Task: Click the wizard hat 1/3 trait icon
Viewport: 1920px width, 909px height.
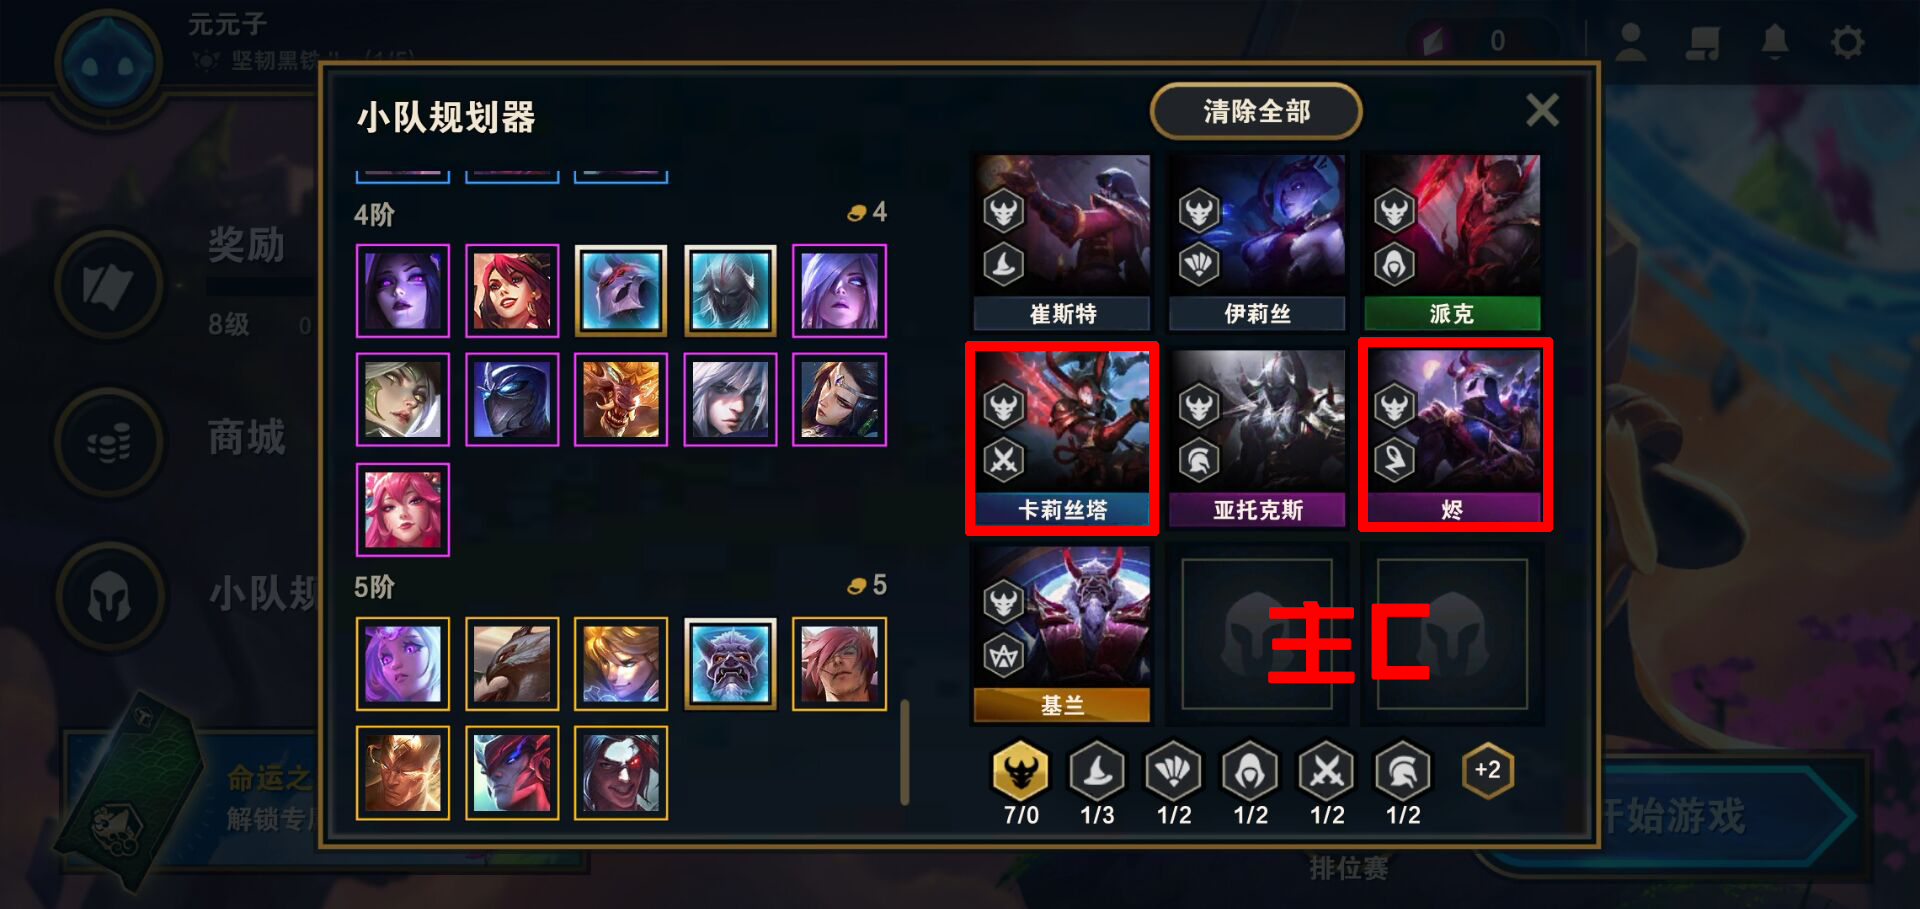Action: [x=1097, y=772]
